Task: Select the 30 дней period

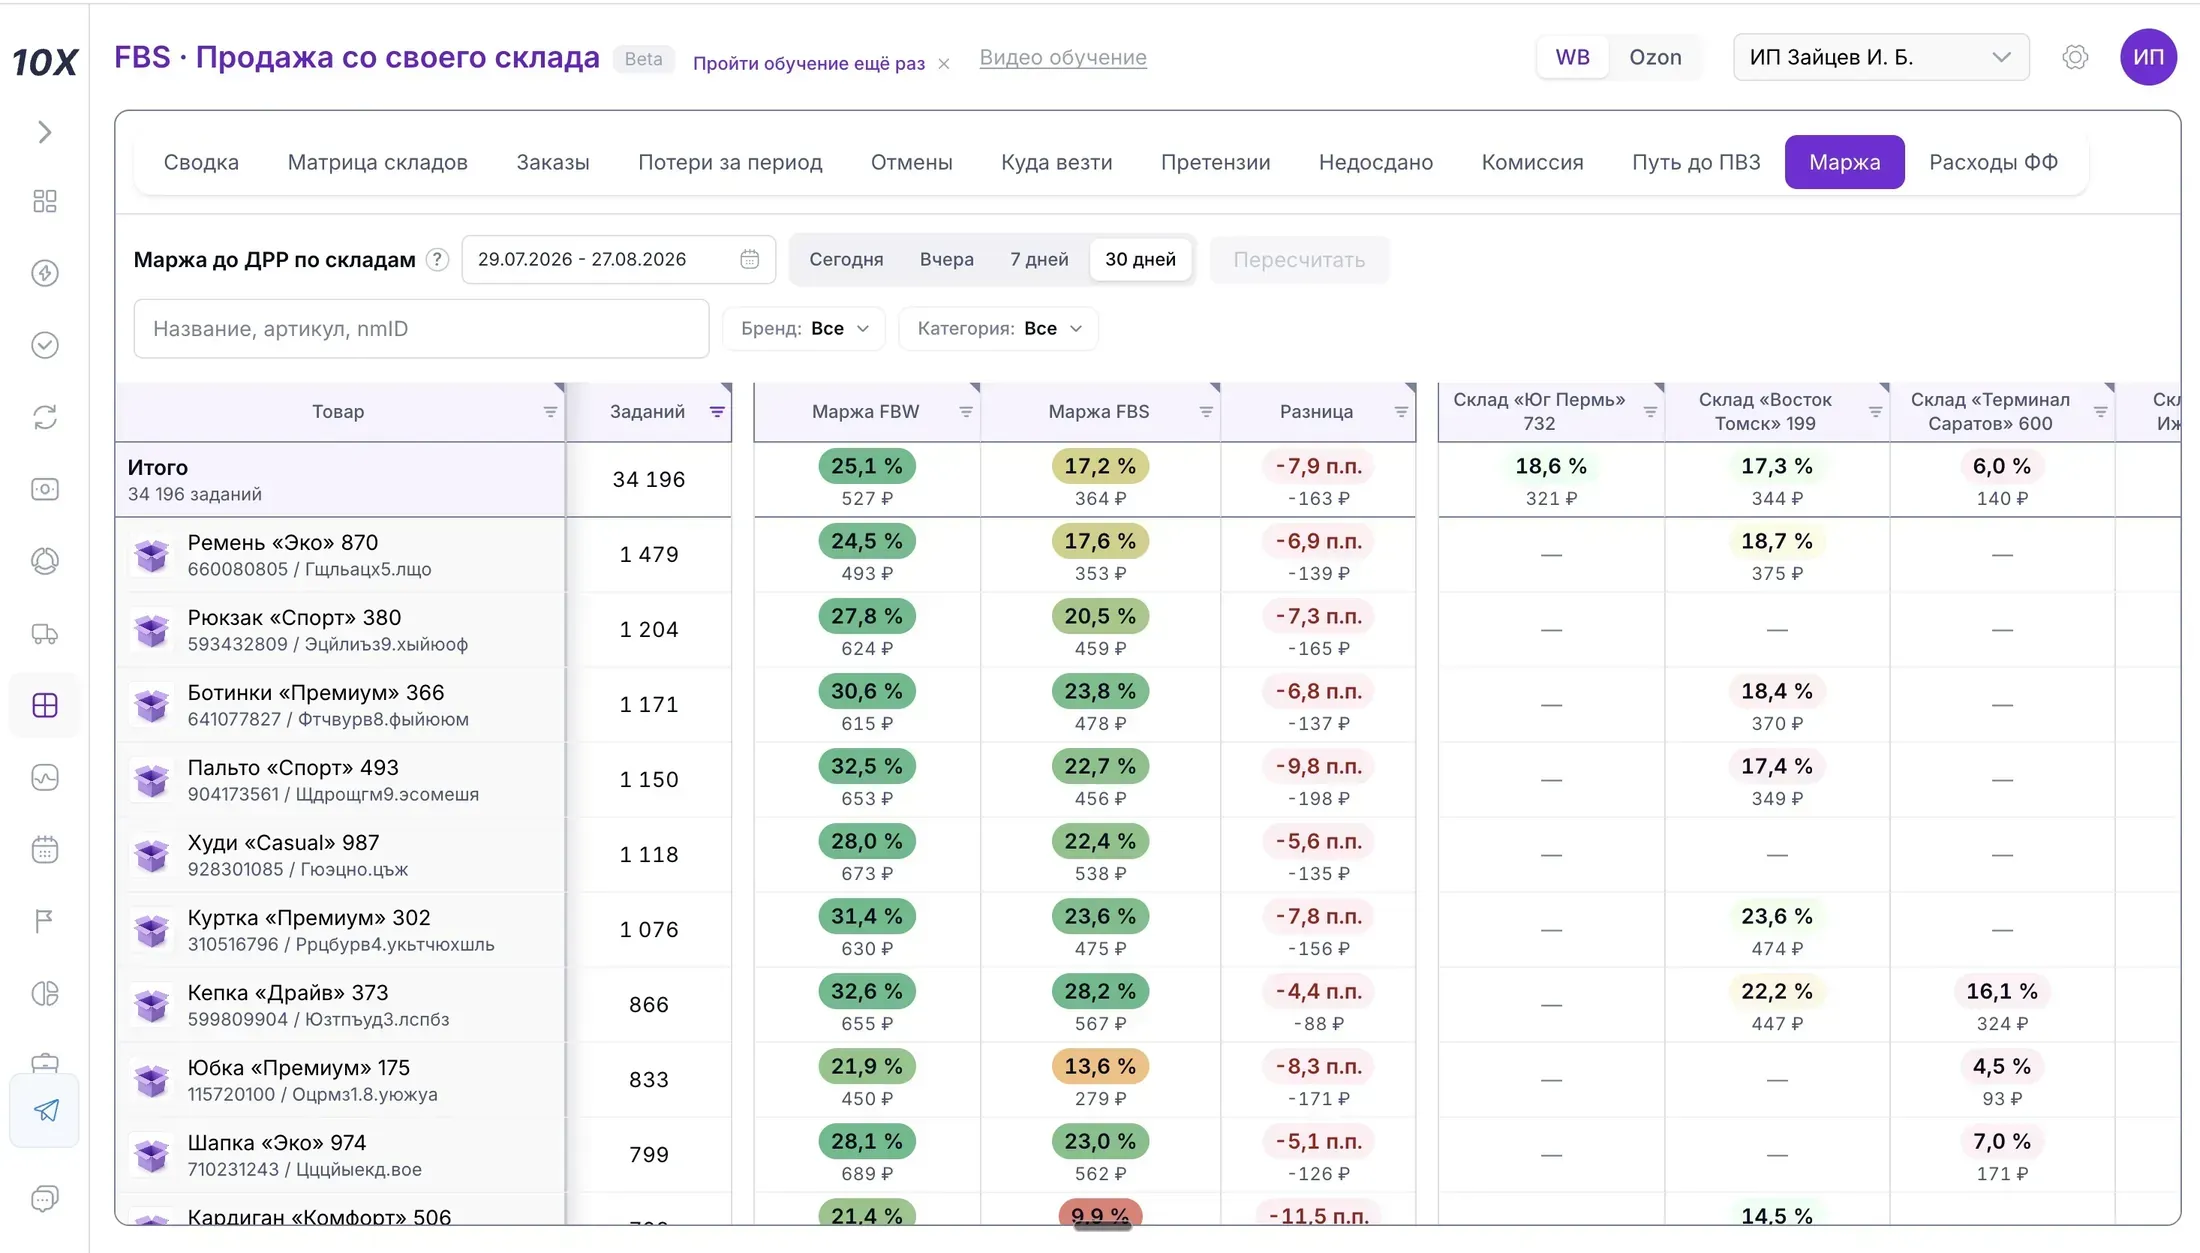Action: pyautogui.click(x=1140, y=259)
